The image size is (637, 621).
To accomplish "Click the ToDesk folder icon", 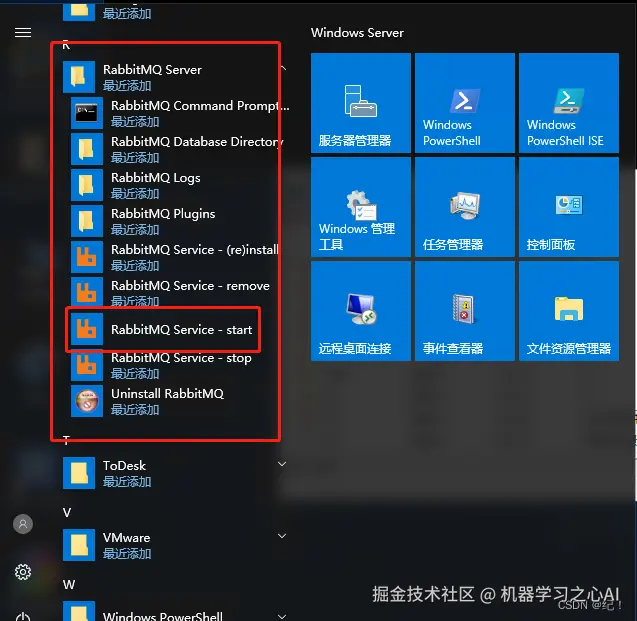I will pyautogui.click(x=79, y=473).
